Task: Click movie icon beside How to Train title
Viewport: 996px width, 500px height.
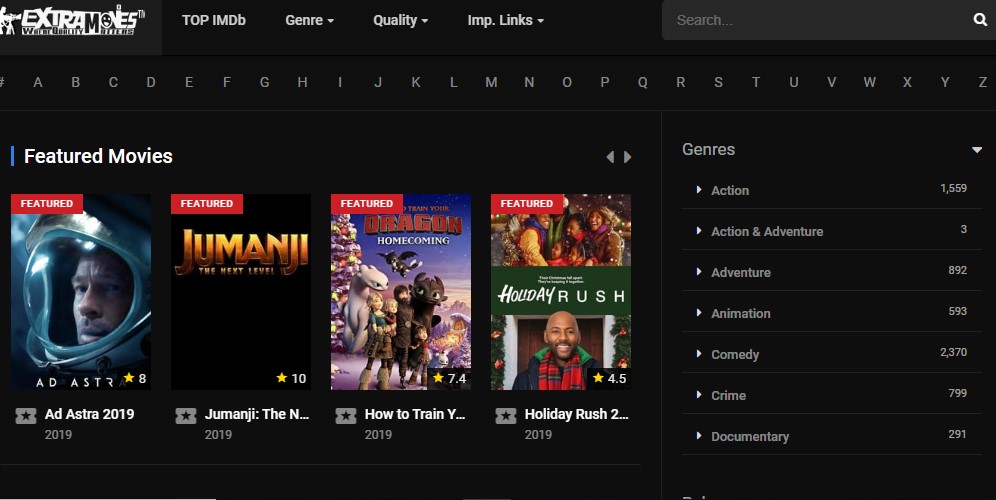Action: (x=346, y=416)
